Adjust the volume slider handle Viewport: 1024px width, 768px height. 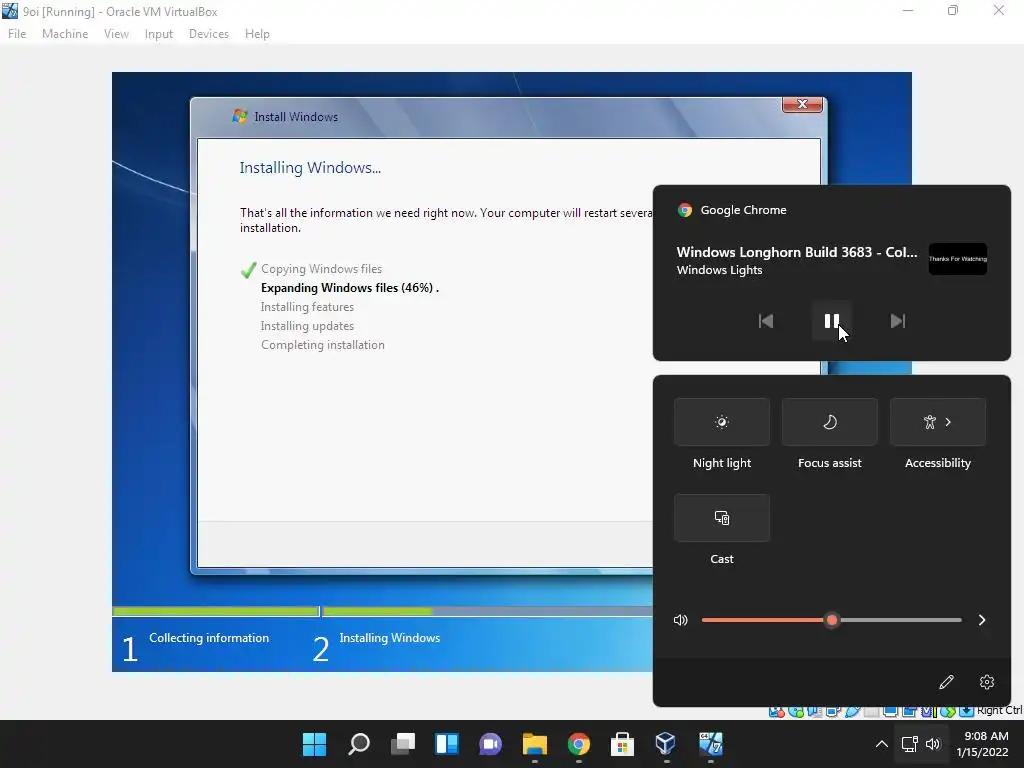[831, 620]
